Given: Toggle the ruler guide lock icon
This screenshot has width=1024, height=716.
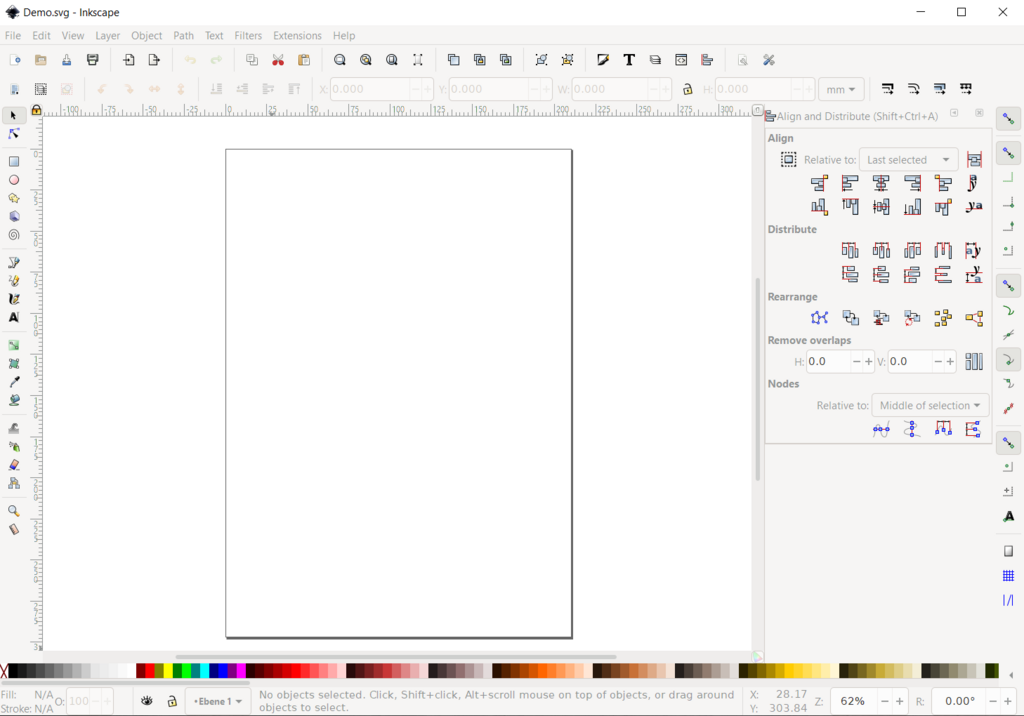Looking at the screenshot, I should coord(37,110).
